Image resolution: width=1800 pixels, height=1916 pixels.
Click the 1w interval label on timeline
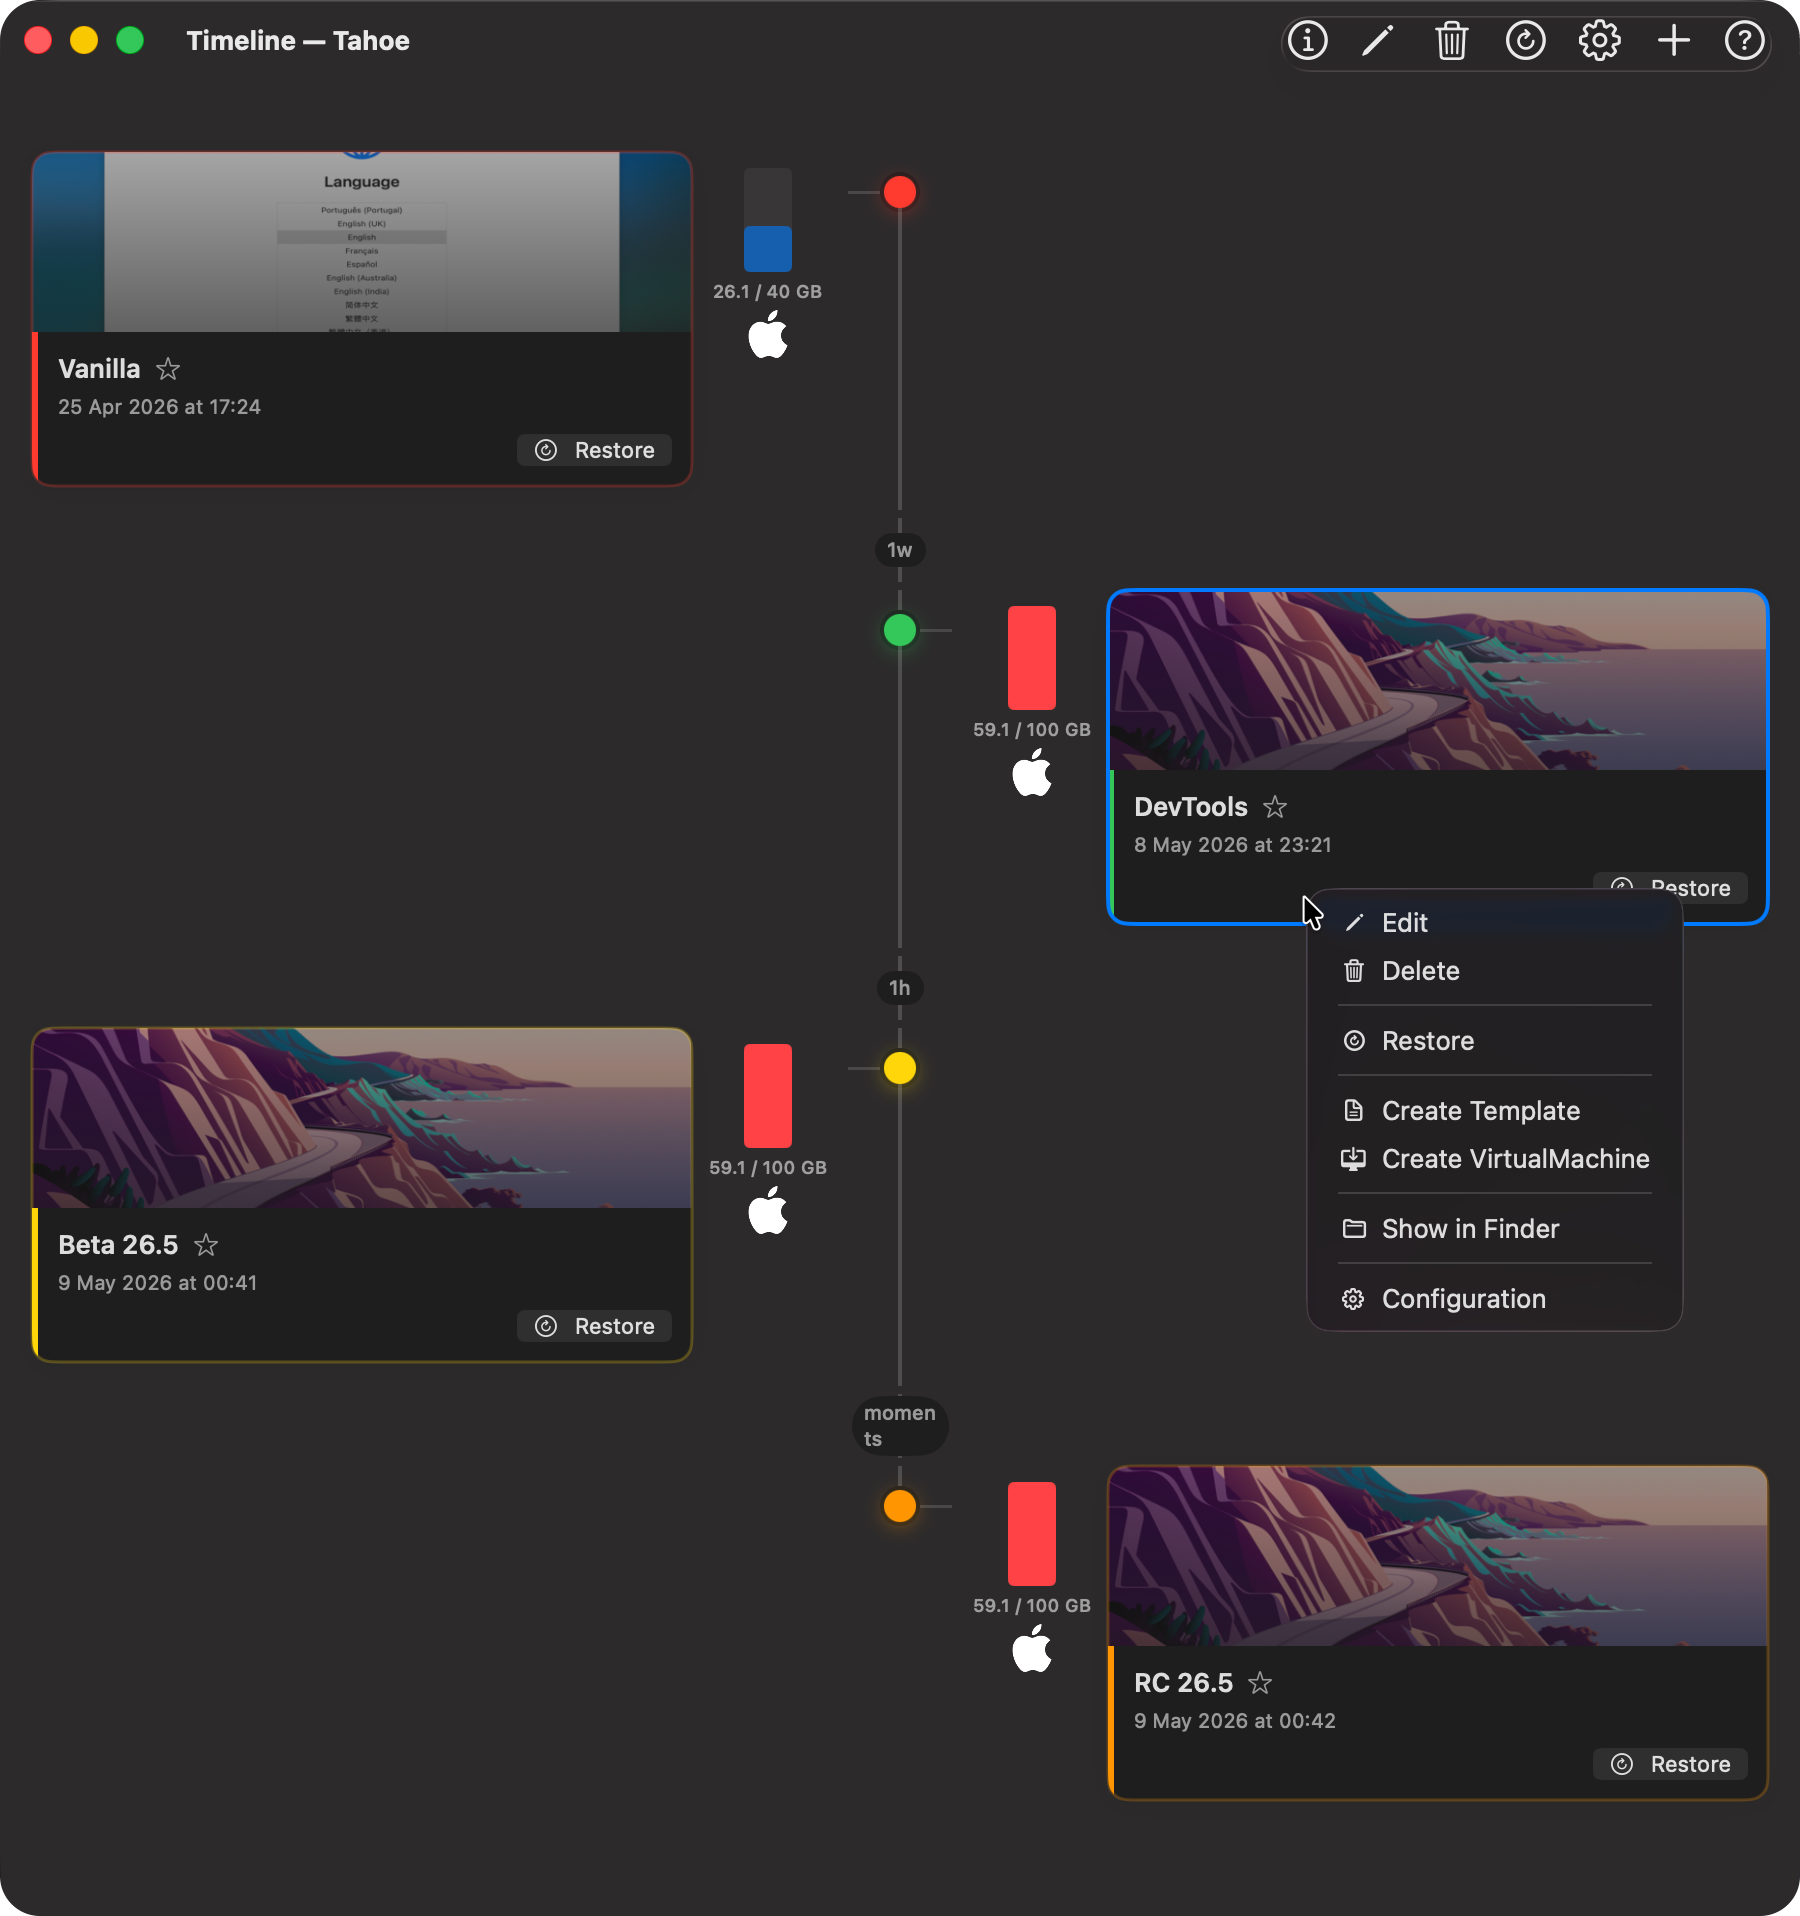pyautogui.click(x=900, y=550)
